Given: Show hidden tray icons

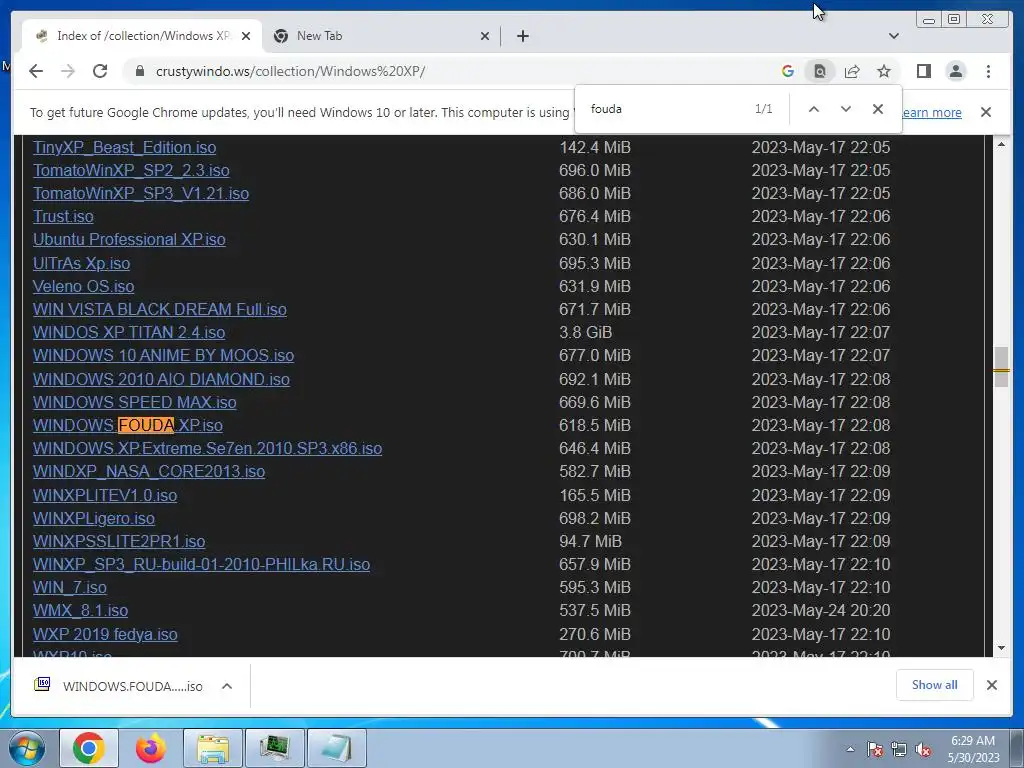Looking at the screenshot, I should (850, 749).
